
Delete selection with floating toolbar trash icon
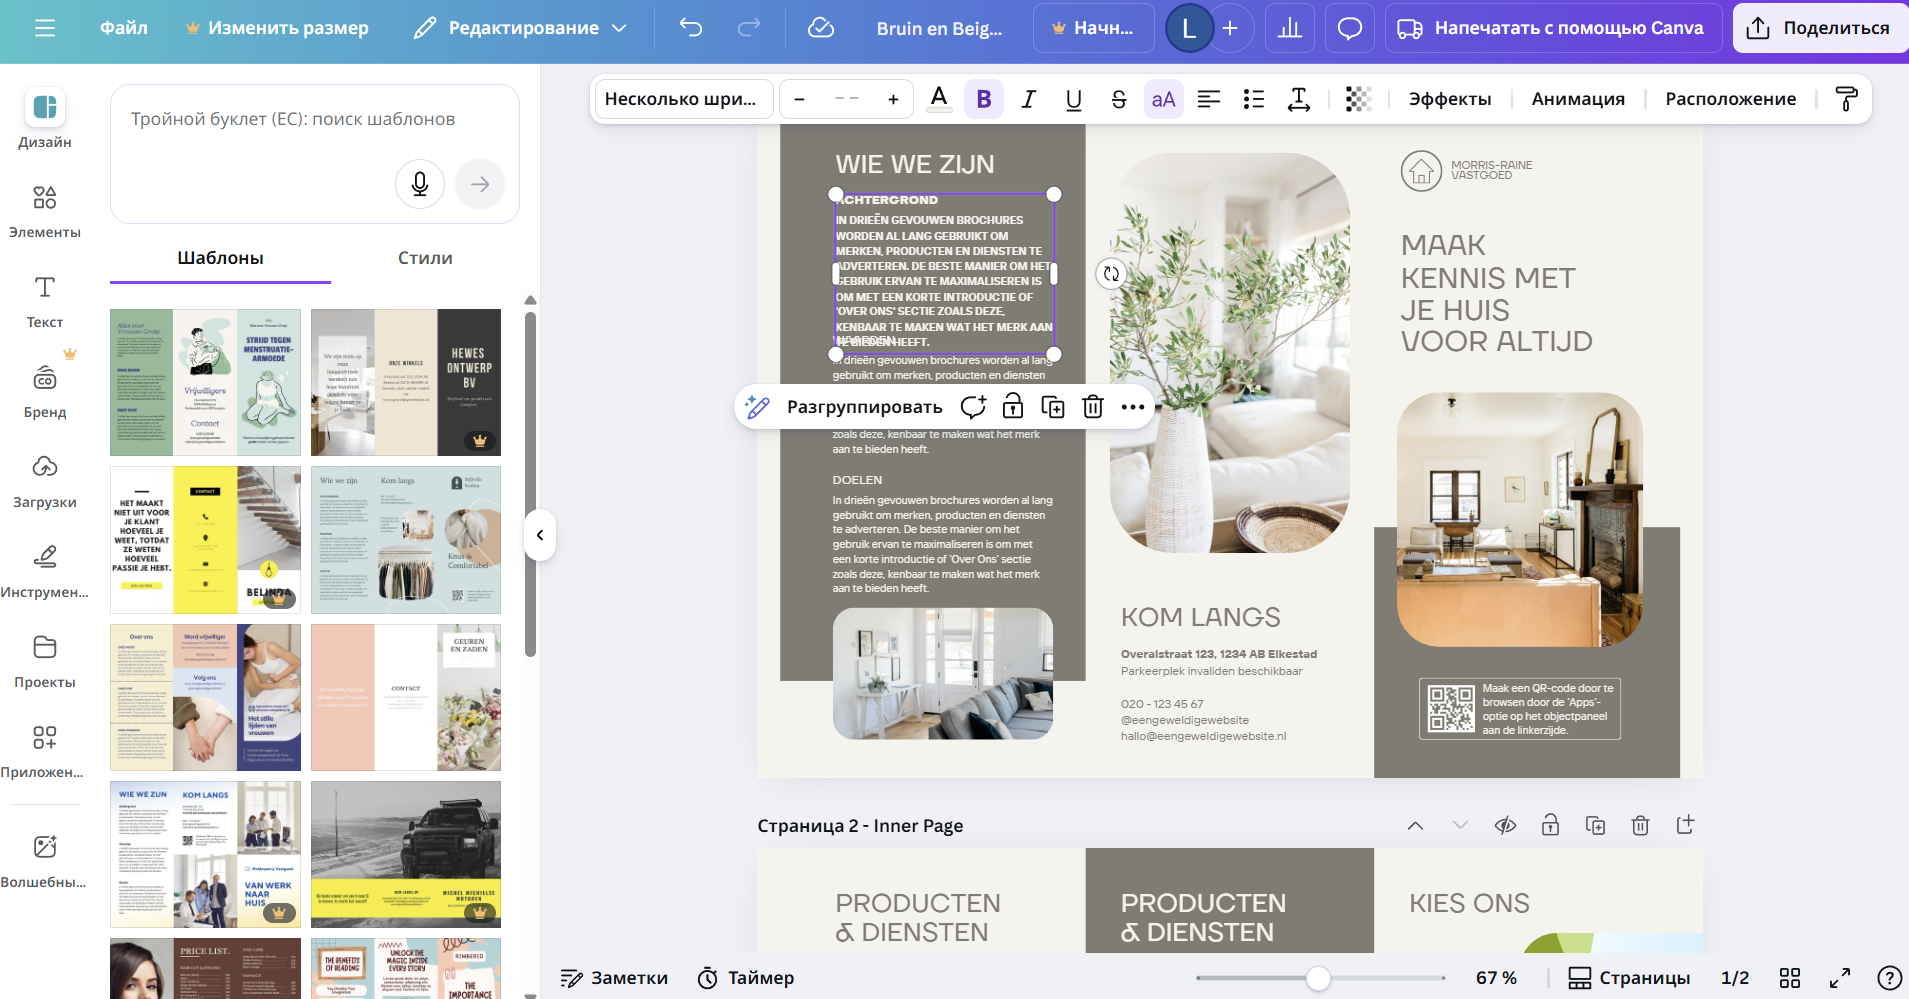point(1093,407)
